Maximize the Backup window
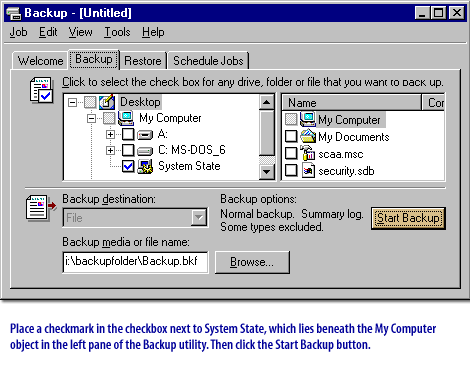Image resolution: width=470 pixels, height=385 pixels. pos(438,13)
